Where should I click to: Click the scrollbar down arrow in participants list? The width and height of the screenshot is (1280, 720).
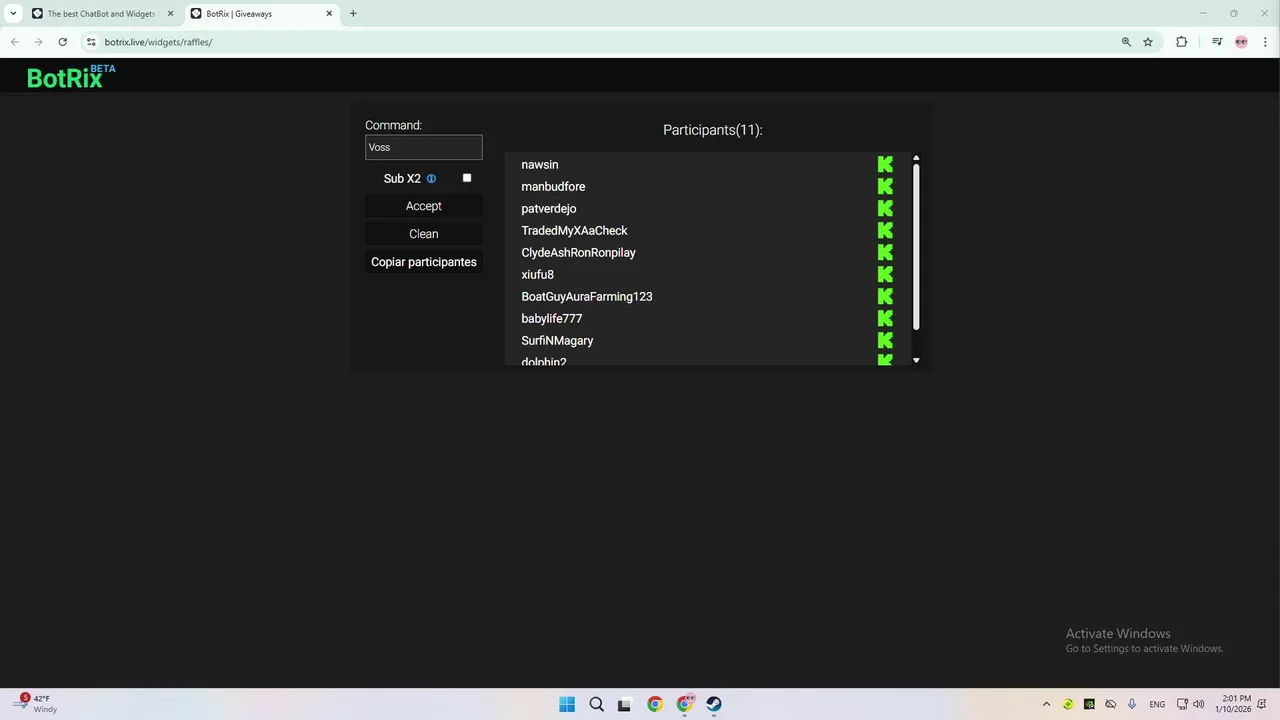pyautogui.click(x=916, y=360)
